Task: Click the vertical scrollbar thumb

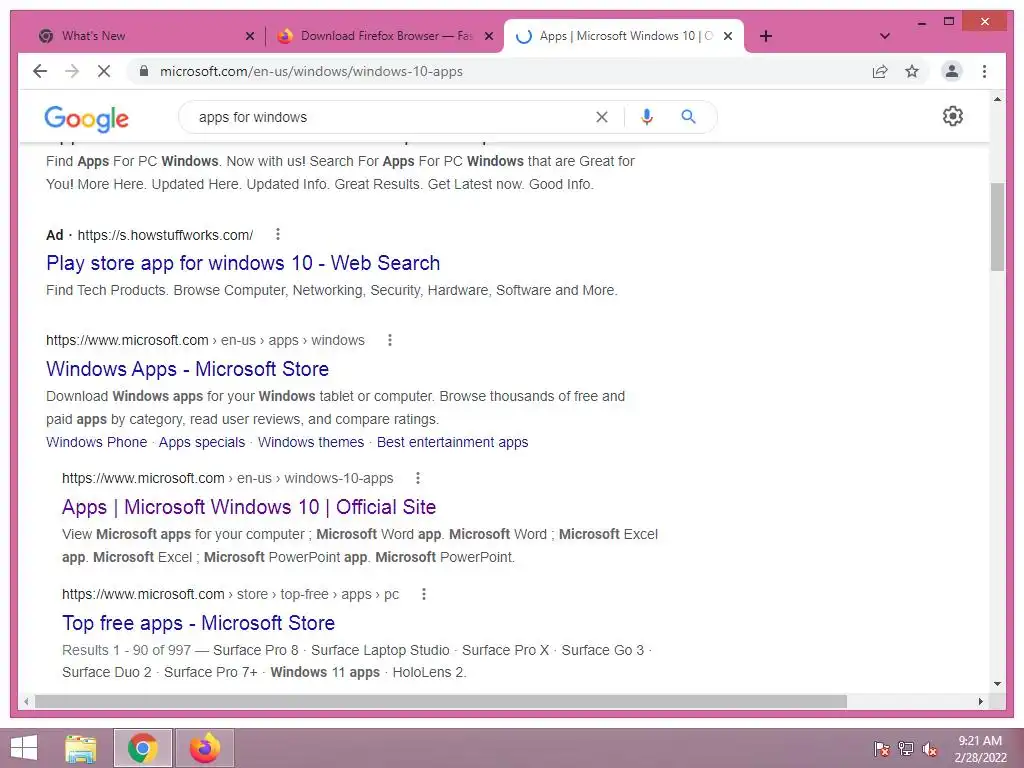Action: [997, 227]
